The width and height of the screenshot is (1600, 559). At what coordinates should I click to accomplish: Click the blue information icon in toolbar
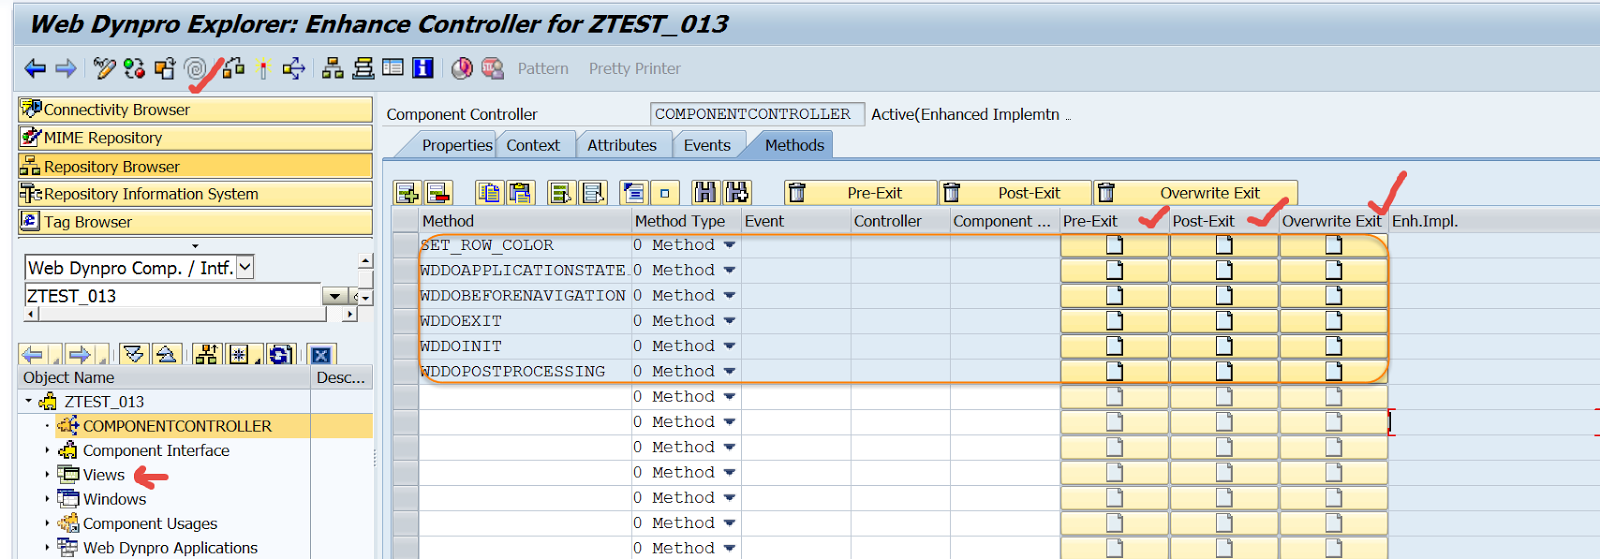click(x=423, y=68)
